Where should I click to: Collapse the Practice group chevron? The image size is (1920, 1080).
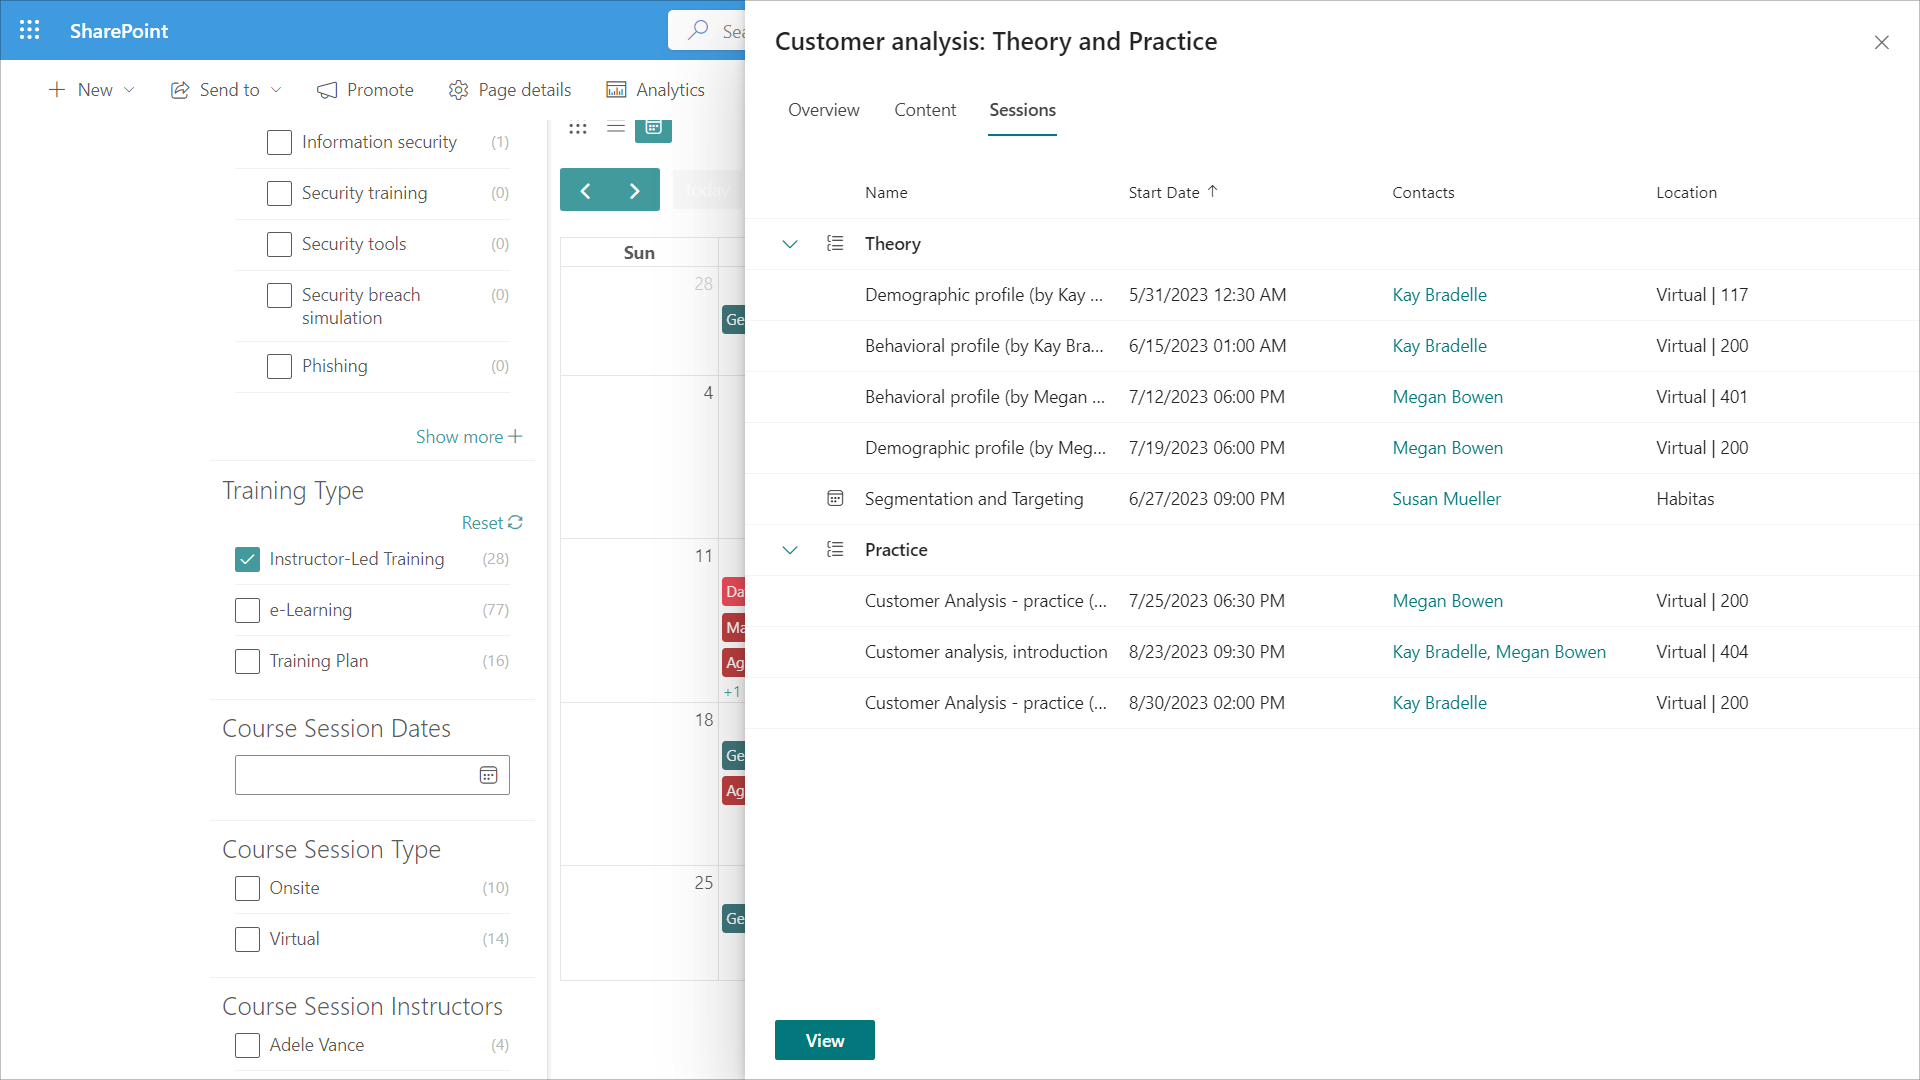(790, 550)
